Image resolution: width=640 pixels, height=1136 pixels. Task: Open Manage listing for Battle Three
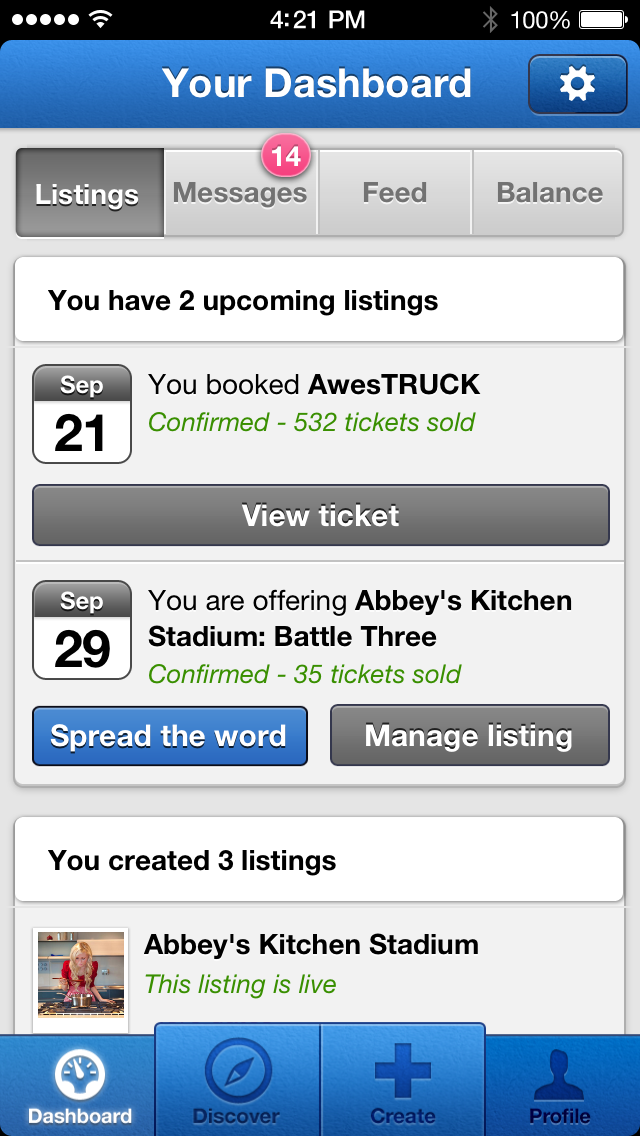(x=469, y=736)
